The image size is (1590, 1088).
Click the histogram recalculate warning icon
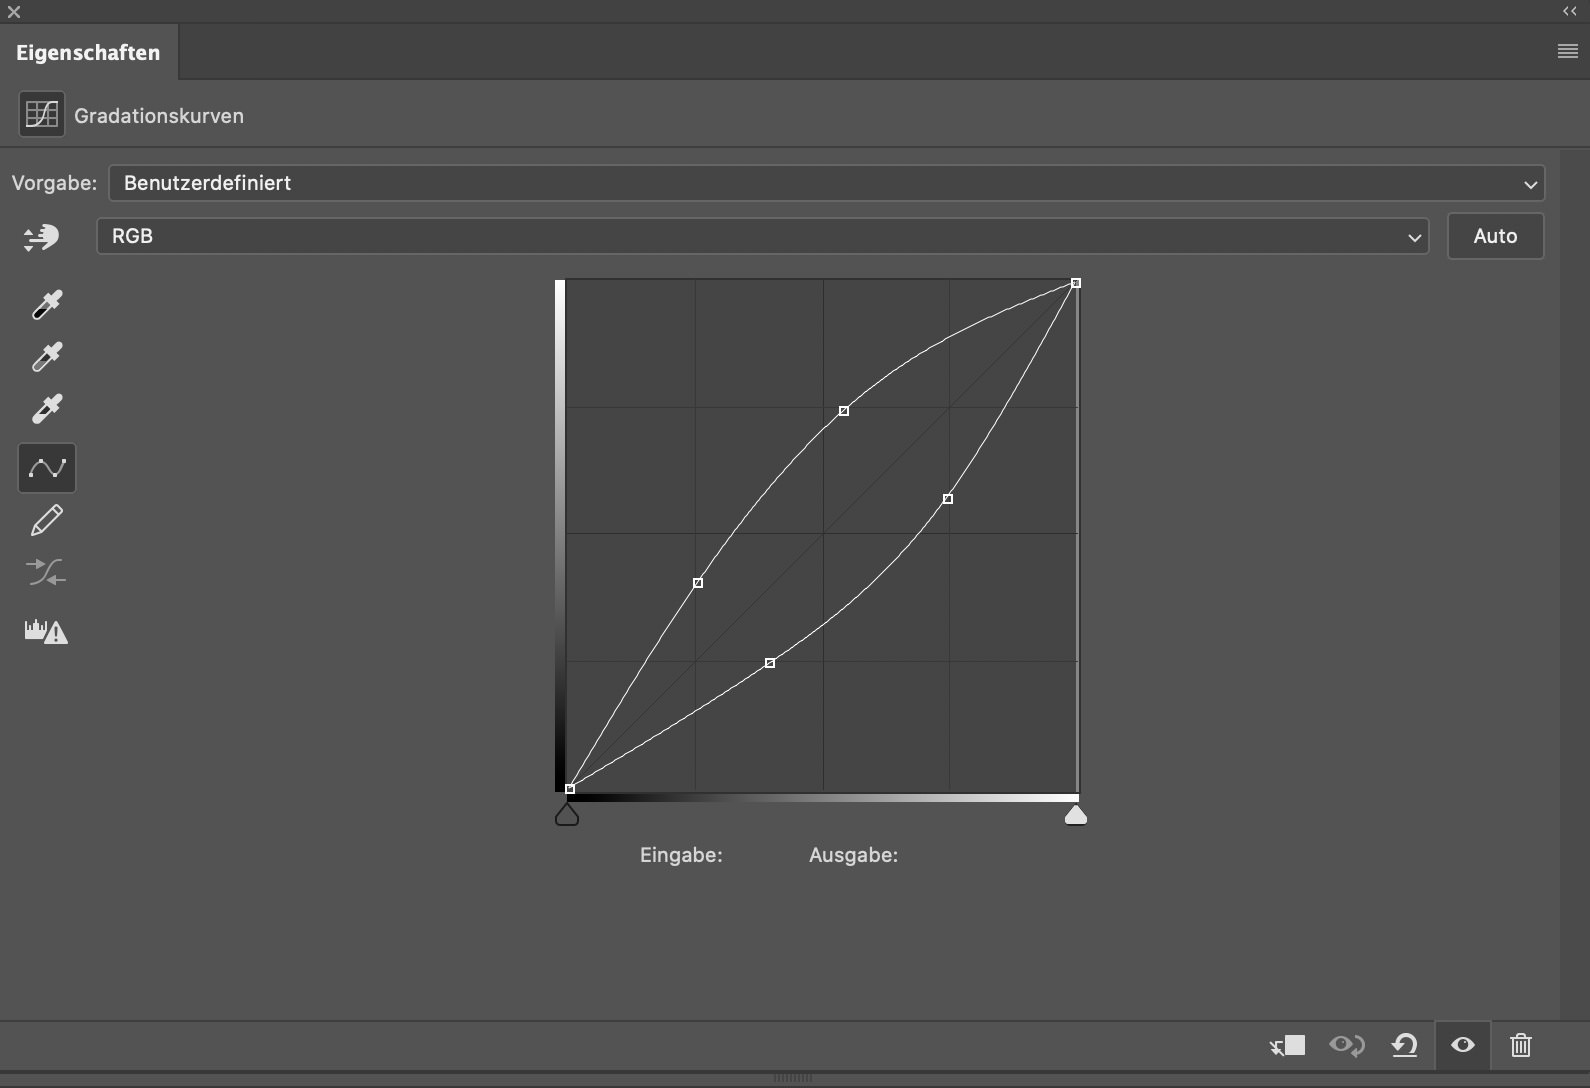click(46, 631)
